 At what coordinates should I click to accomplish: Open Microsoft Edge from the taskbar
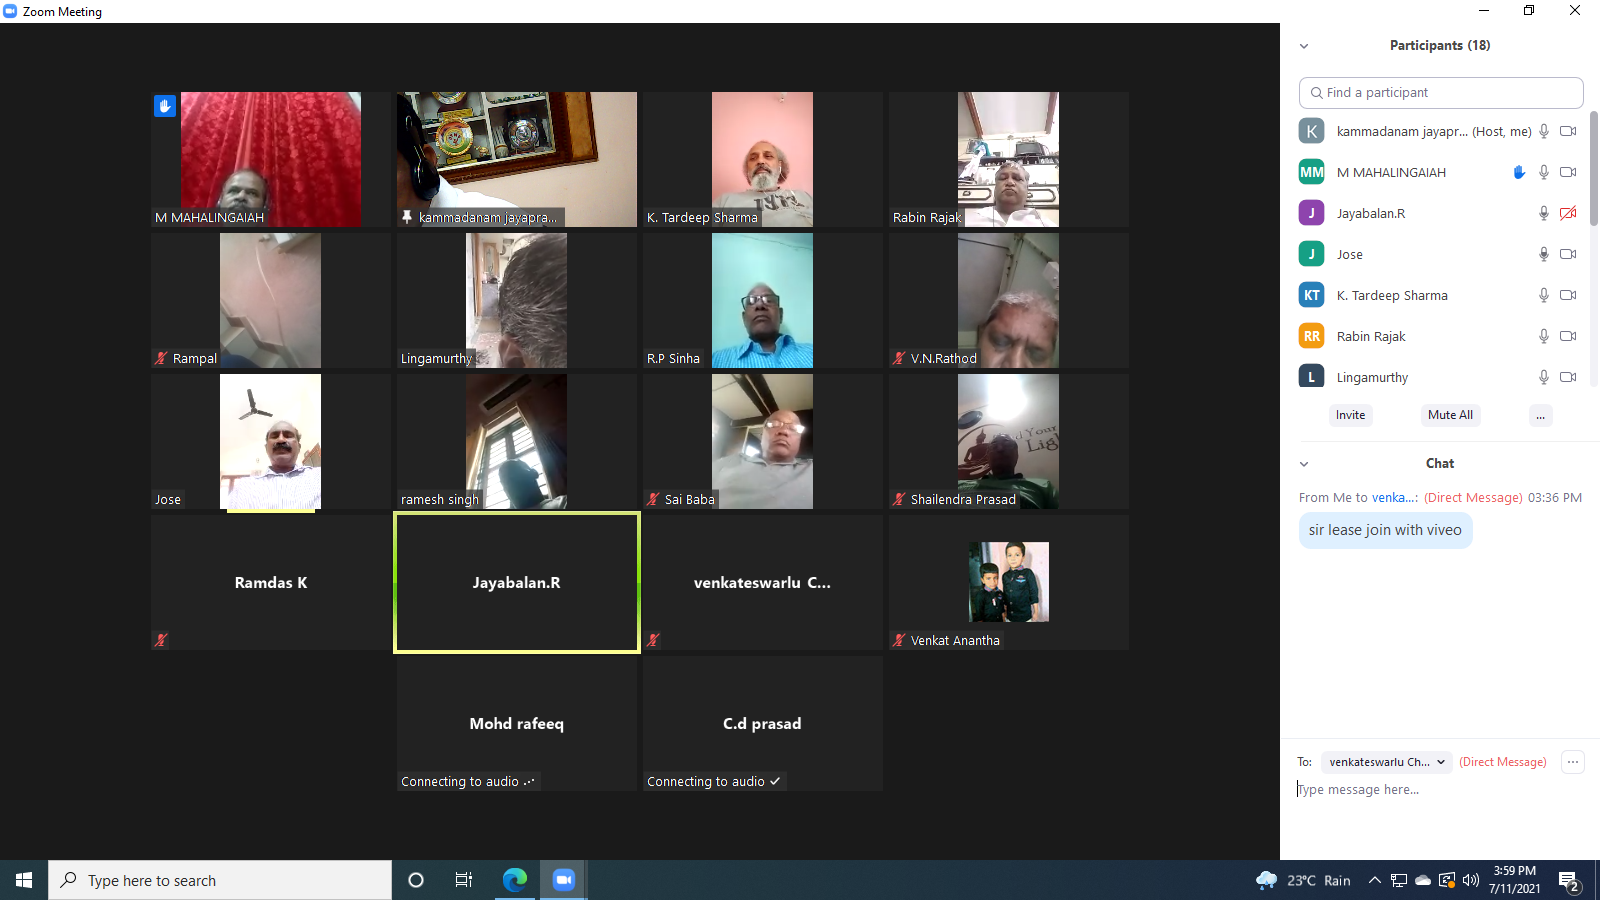[x=515, y=880]
